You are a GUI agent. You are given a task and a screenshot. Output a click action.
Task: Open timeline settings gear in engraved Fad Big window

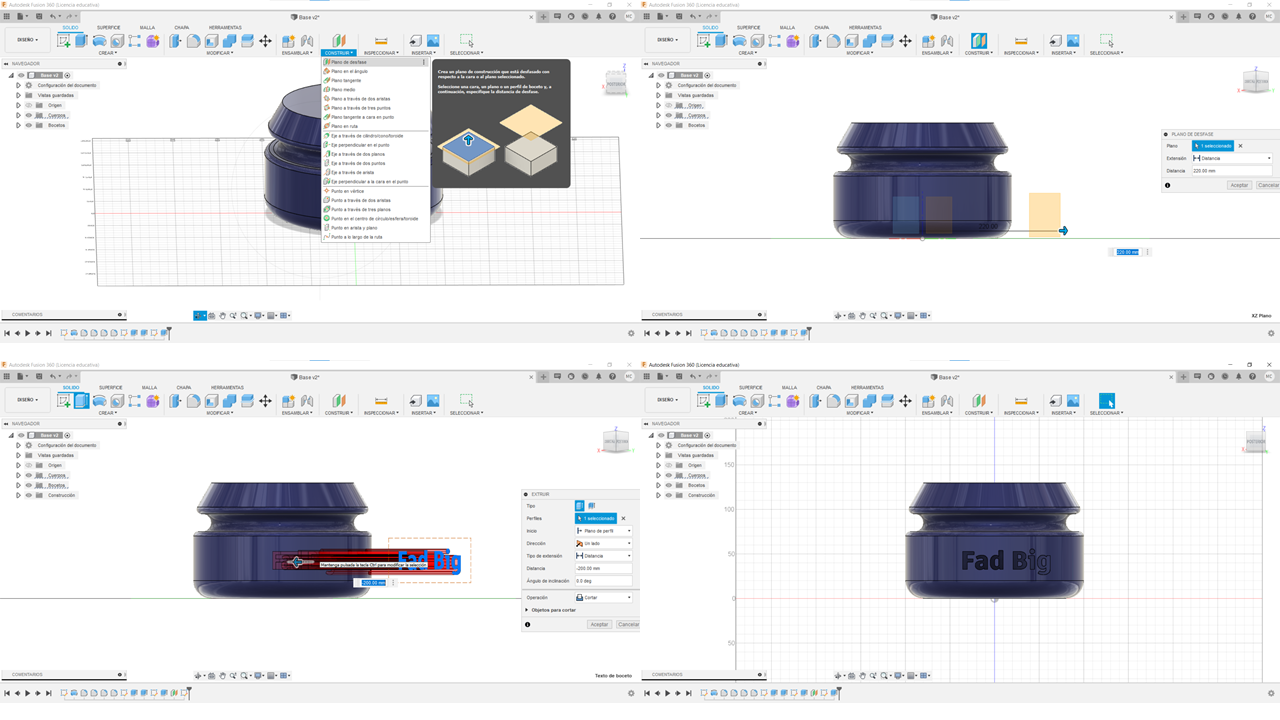1271,693
